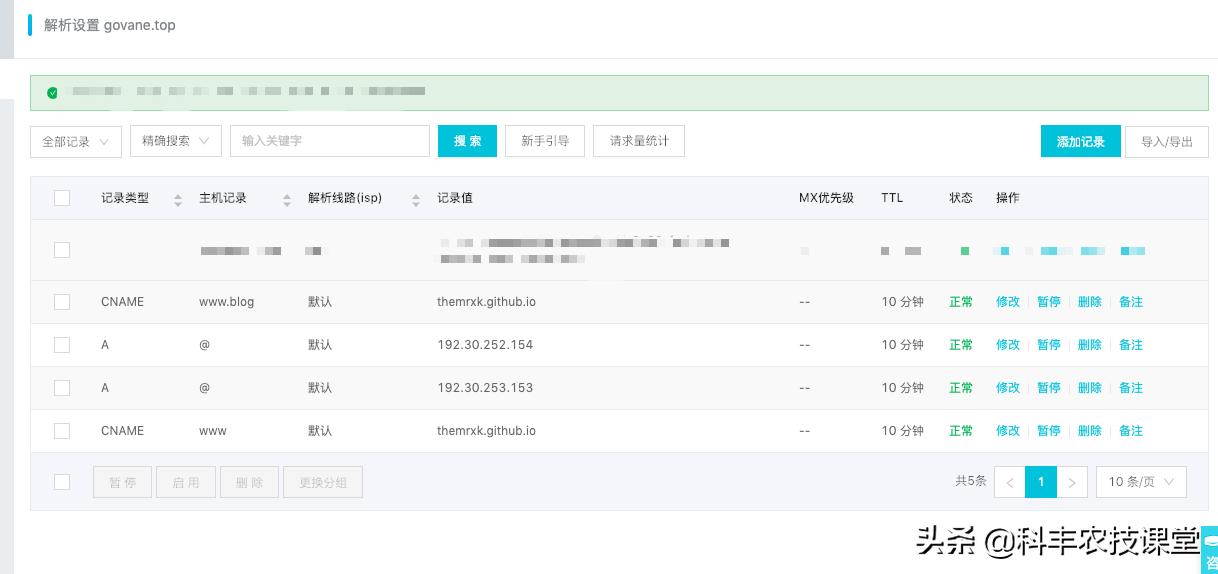Click 修改 for 192.30.252.154 record
Image resolution: width=1218 pixels, height=574 pixels.
[x=1008, y=345]
